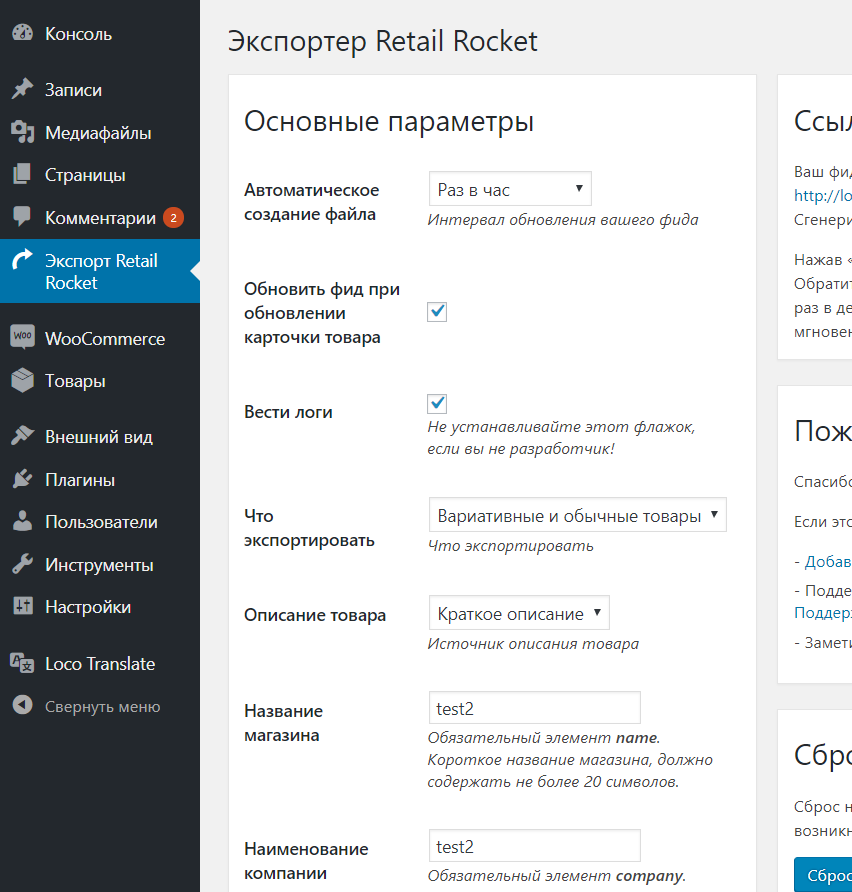Click the Основные параметры heading

pos(389,122)
